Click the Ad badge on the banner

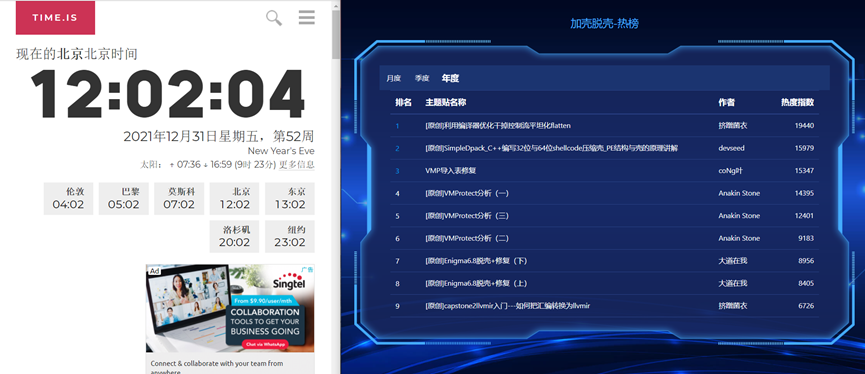(x=154, y=271)
